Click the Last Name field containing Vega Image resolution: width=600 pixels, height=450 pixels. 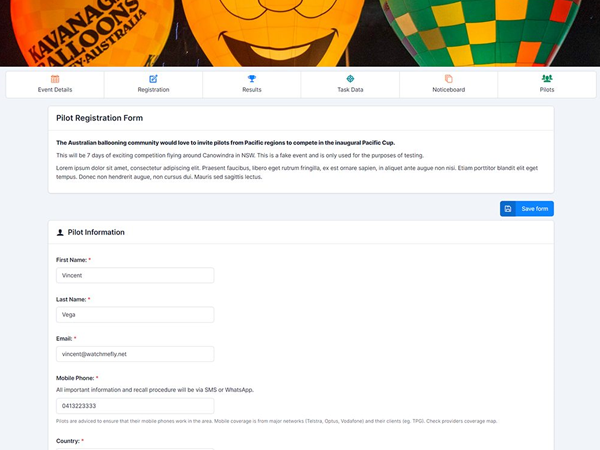click(135, 315)
